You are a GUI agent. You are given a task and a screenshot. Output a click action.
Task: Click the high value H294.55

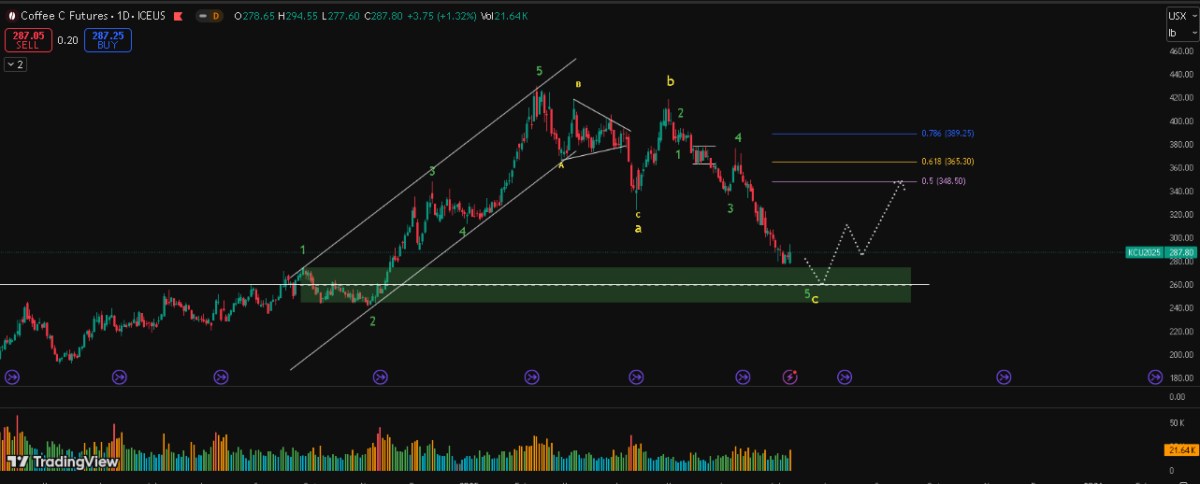296,17
